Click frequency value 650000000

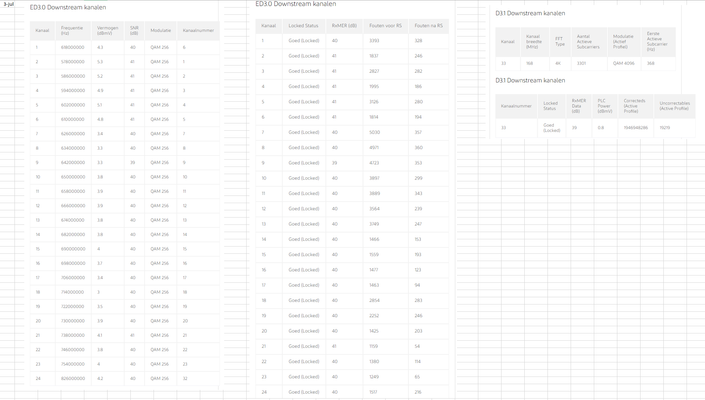pyautogui.click(x=73, y=177)
